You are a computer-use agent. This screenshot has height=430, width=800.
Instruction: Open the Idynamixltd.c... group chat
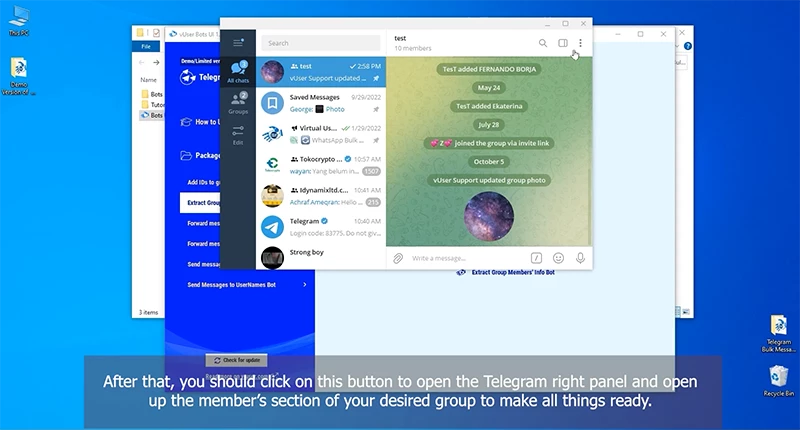[x=321, y=196]
